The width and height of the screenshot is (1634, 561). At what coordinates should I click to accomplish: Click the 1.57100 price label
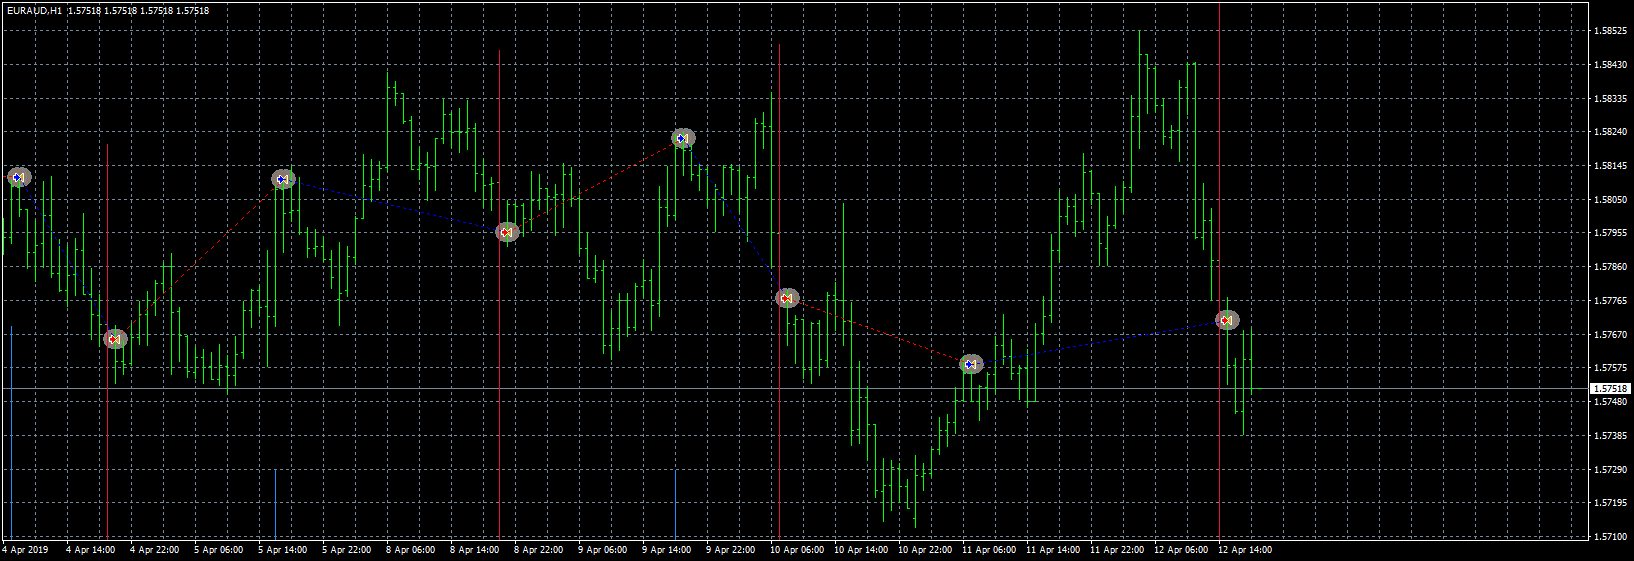click(1610, 537)
